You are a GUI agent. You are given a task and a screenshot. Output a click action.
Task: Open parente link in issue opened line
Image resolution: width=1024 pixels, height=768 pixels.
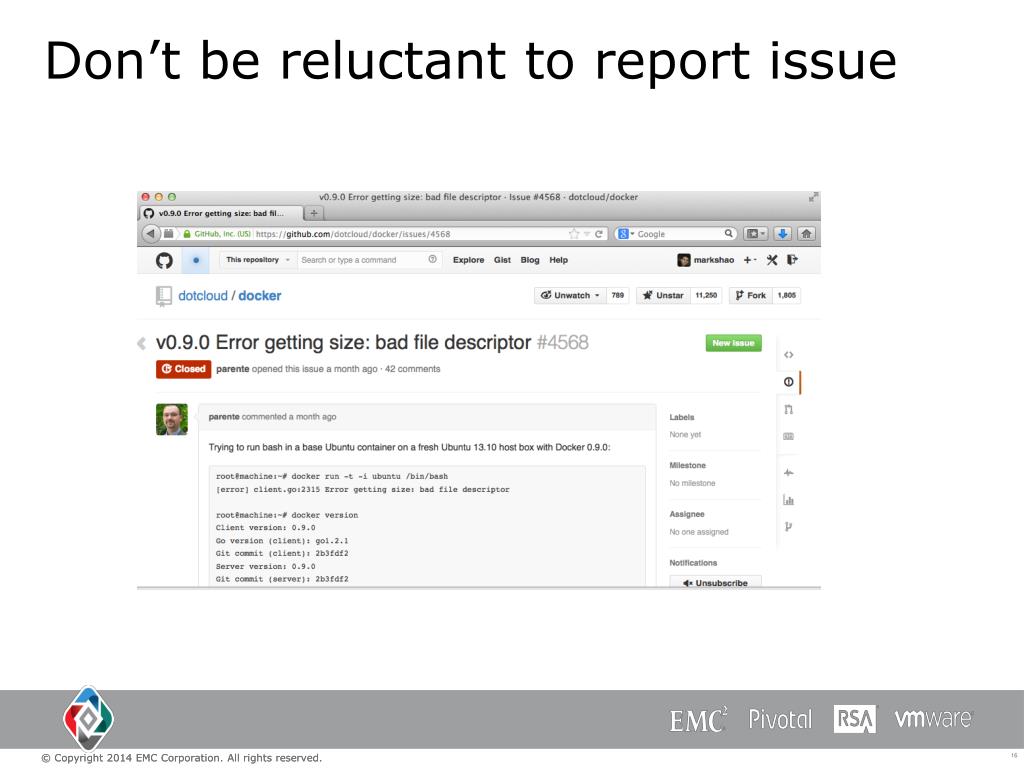(232, 369)
